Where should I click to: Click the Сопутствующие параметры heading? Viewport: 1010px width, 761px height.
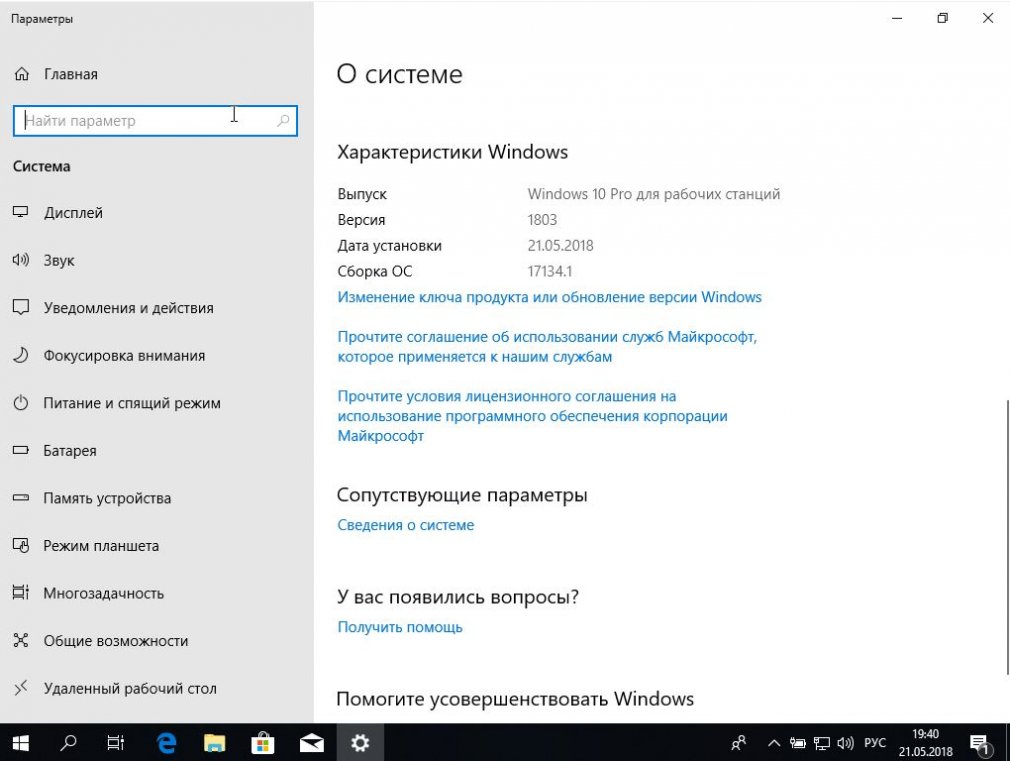tap(462, 495)
